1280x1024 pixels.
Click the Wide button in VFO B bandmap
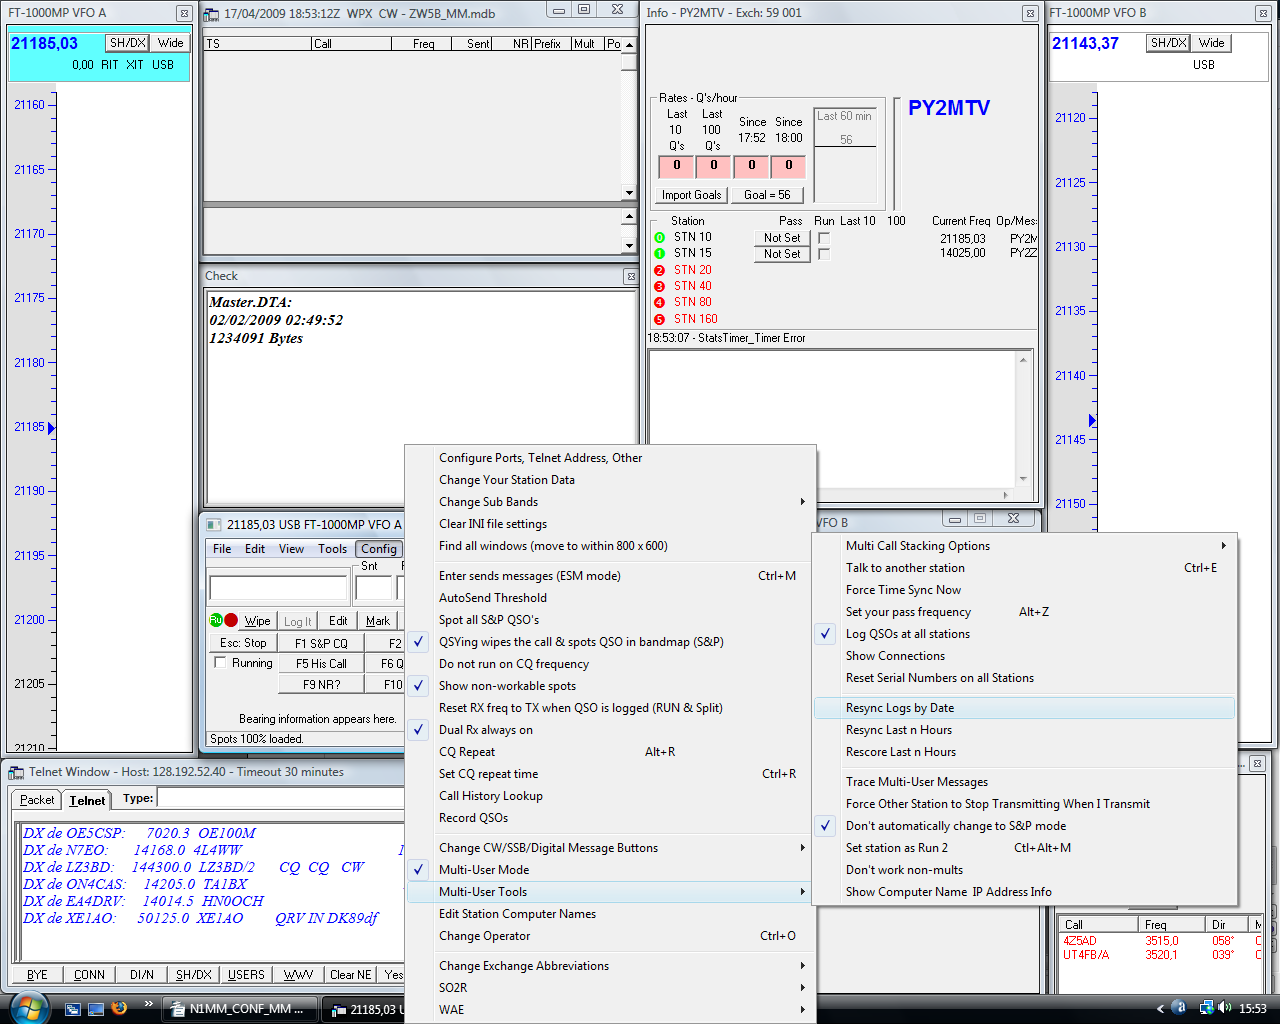(x=1212, y=43)
